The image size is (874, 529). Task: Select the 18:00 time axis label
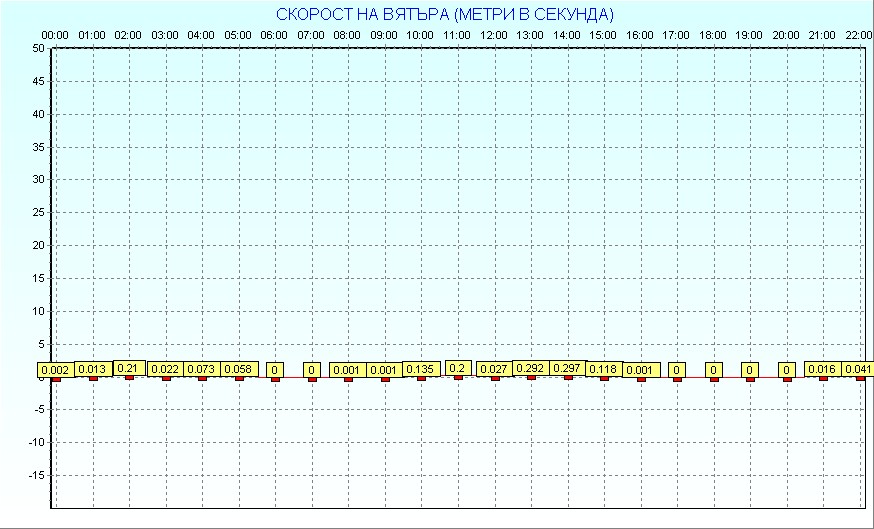pos(713,35)
